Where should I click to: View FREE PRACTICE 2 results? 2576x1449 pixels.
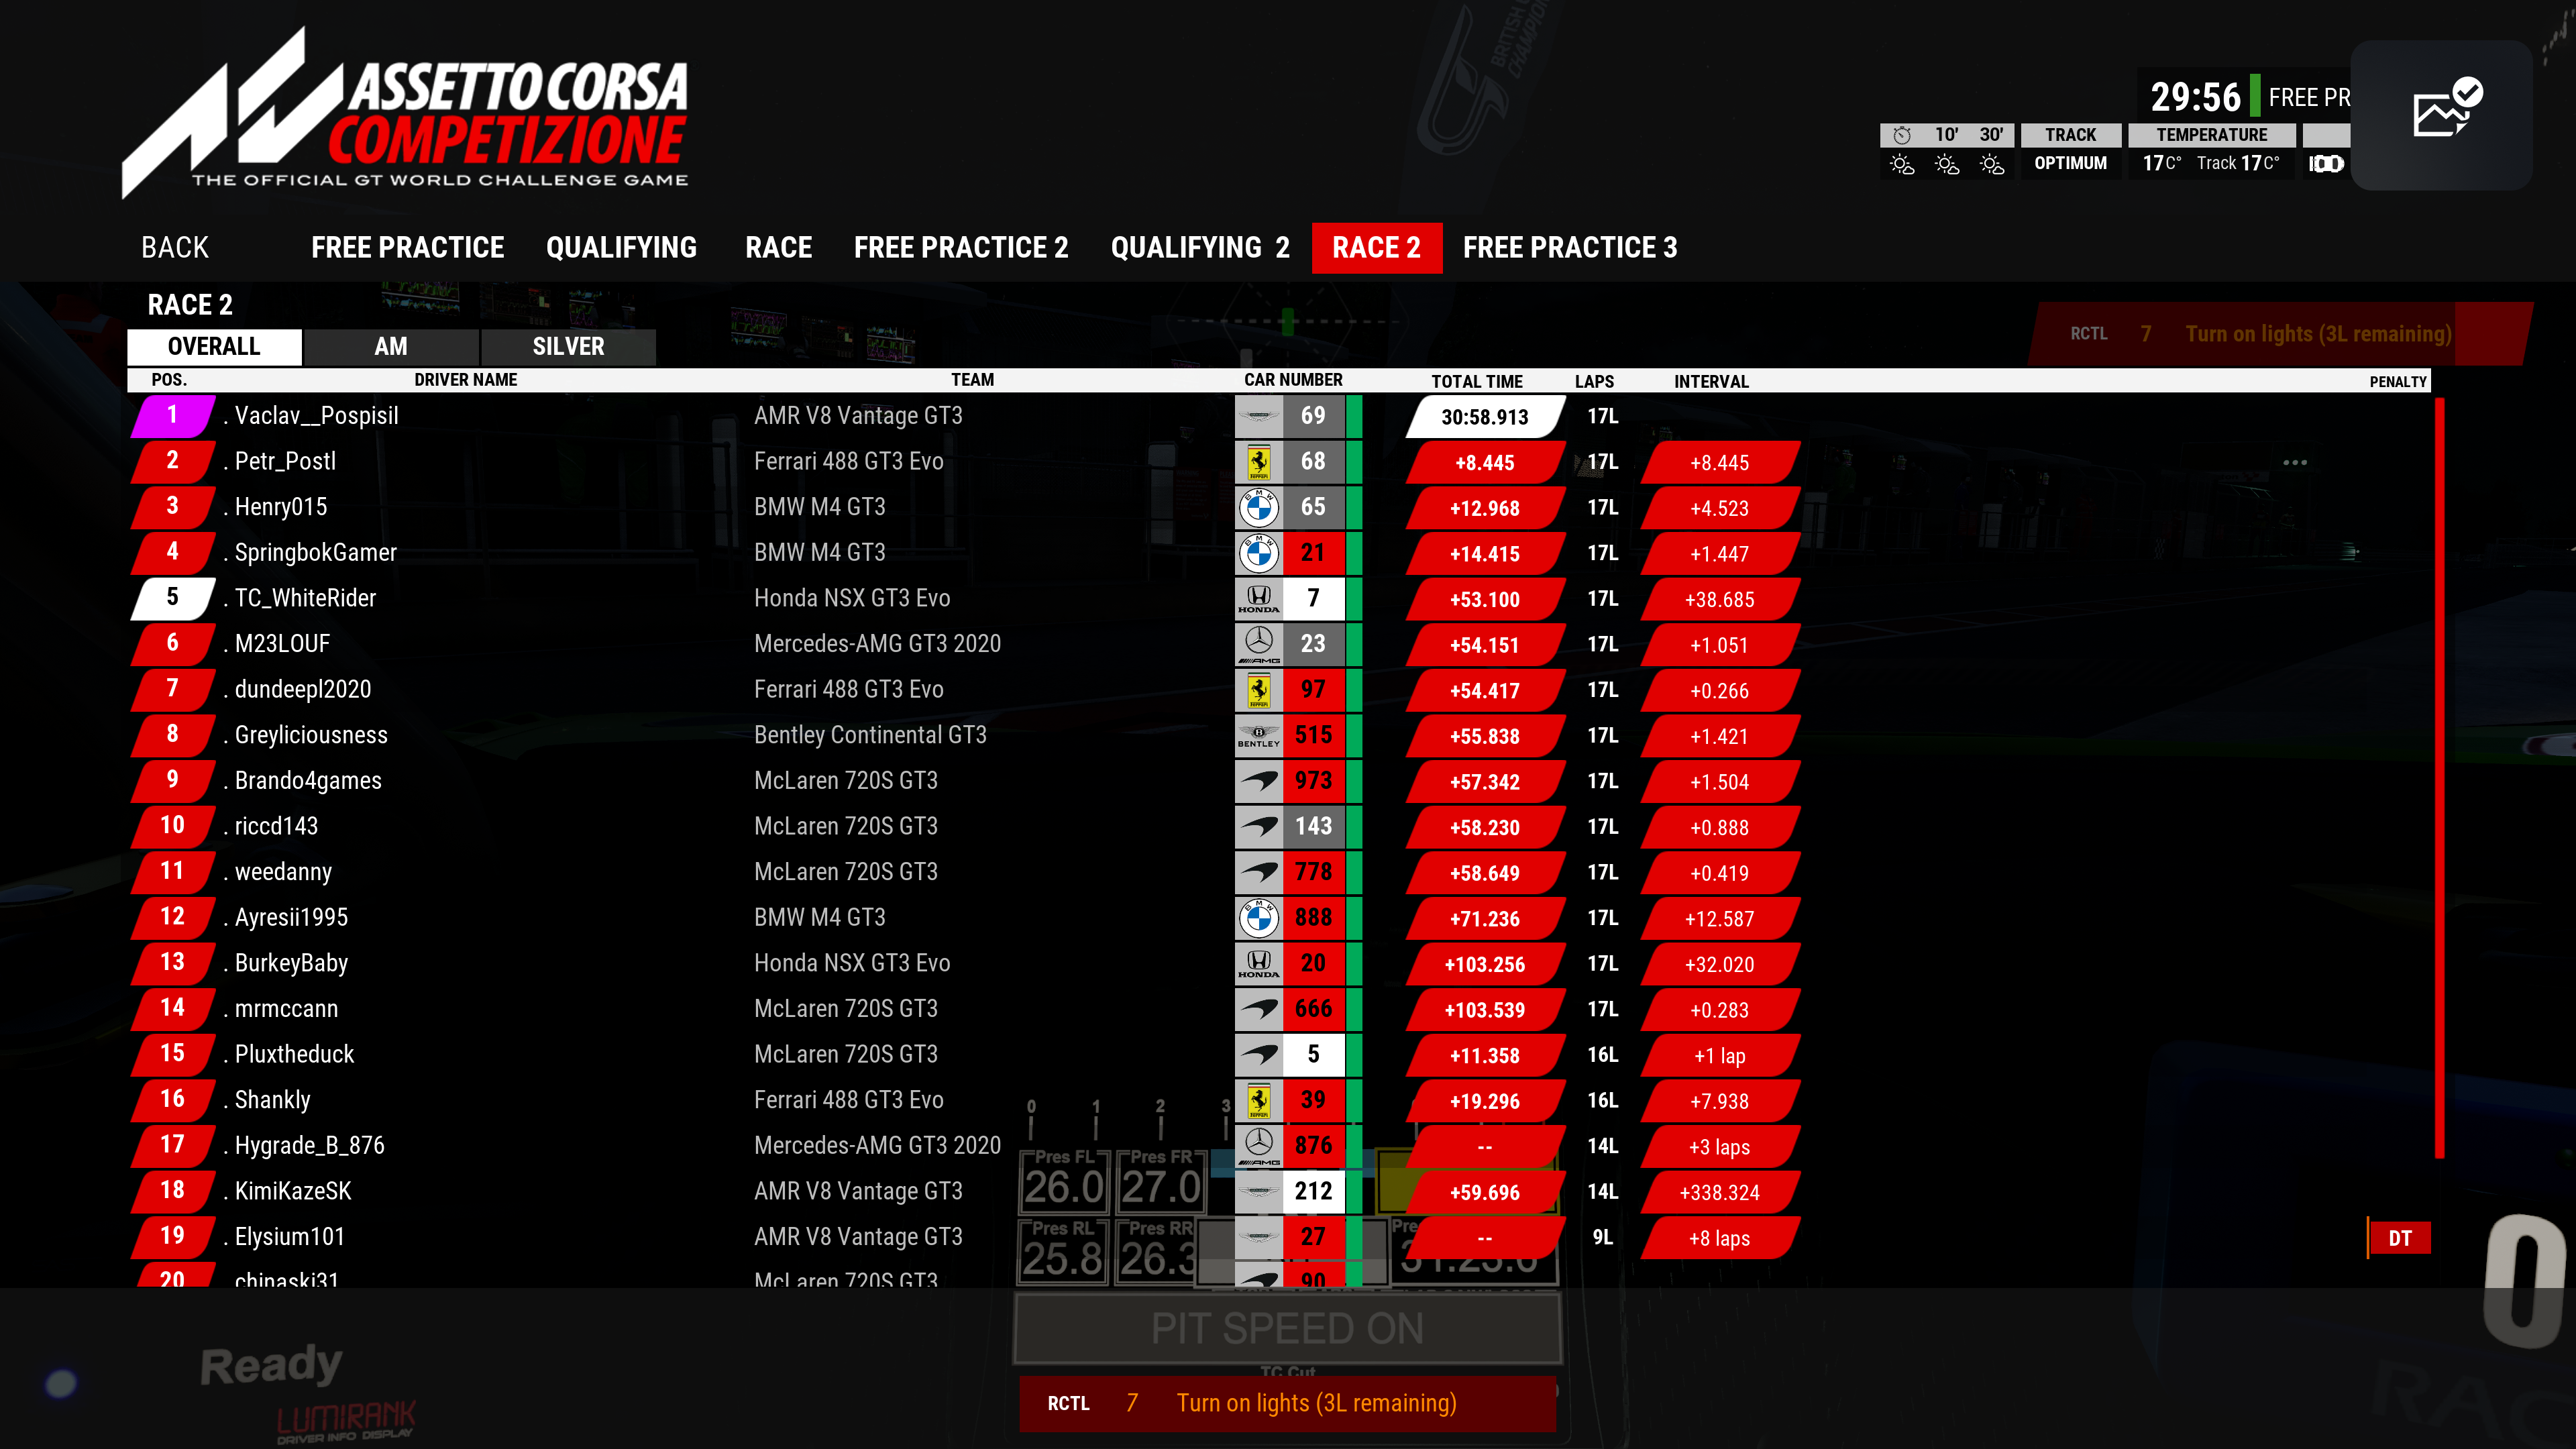coord(960,247)
